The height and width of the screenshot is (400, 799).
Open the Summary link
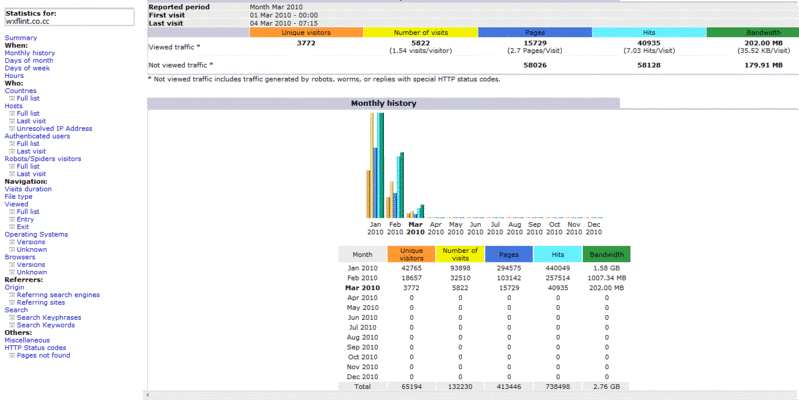(x=21, y=38)
